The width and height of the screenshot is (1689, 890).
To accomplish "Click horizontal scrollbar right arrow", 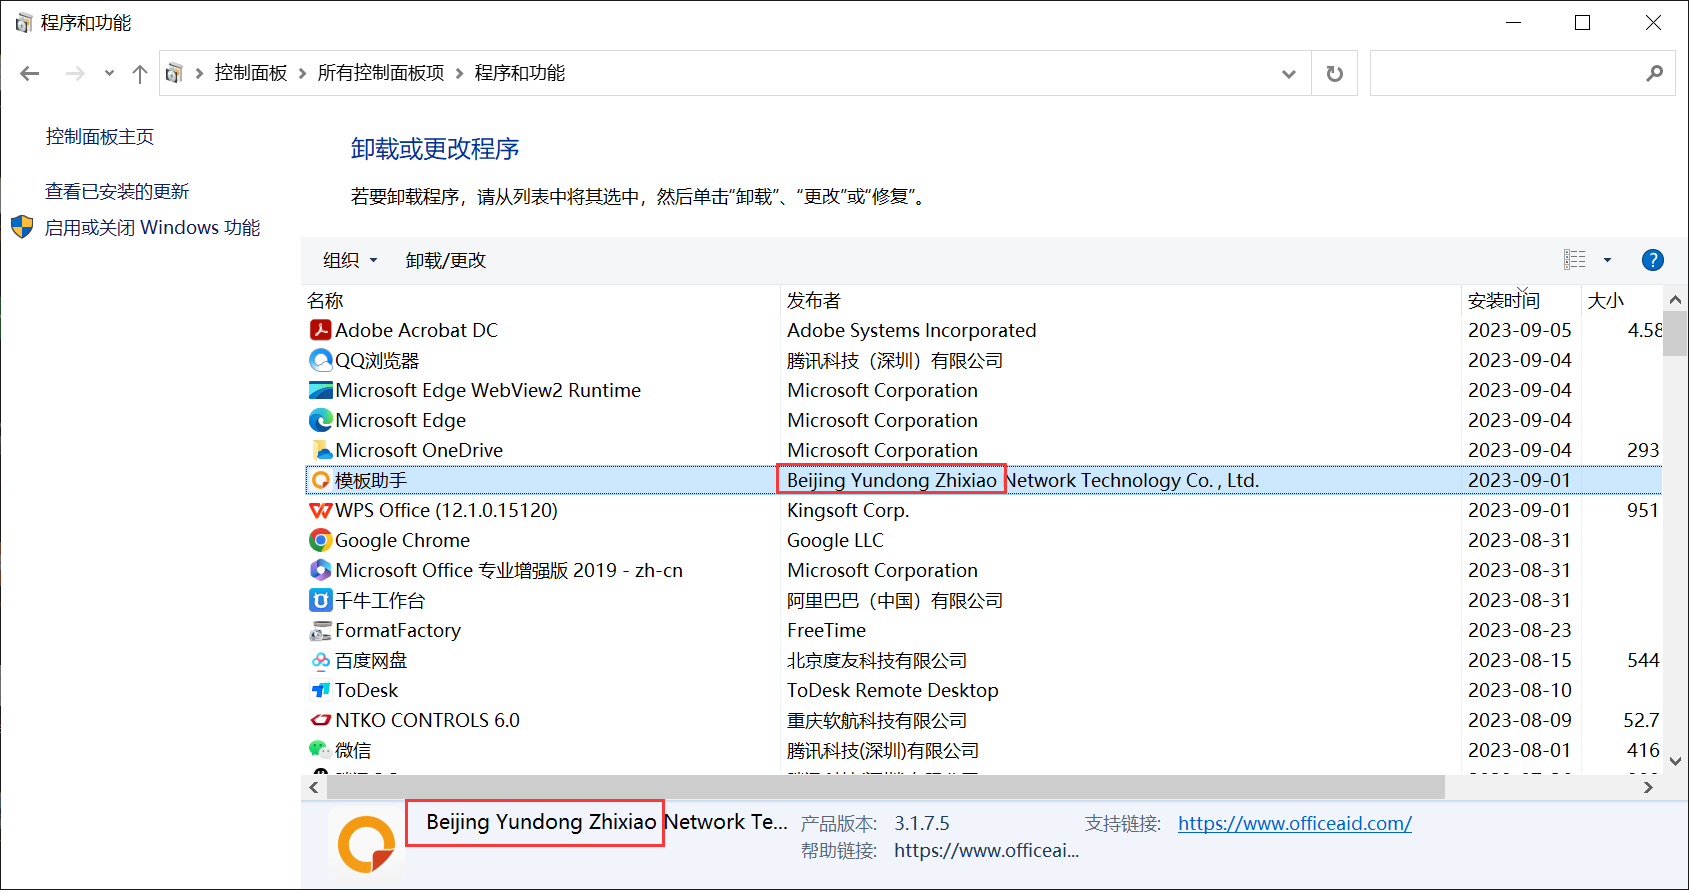I will (x=1649, y=788).
